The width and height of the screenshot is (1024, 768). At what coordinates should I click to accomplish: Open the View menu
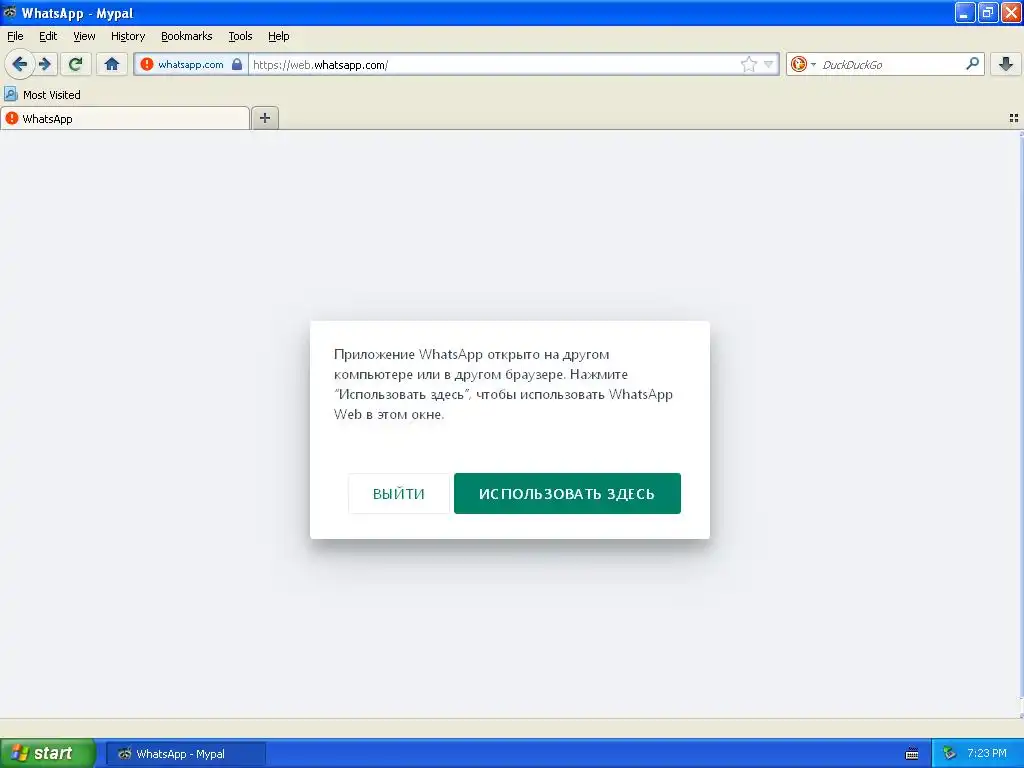tap(84, 36)
